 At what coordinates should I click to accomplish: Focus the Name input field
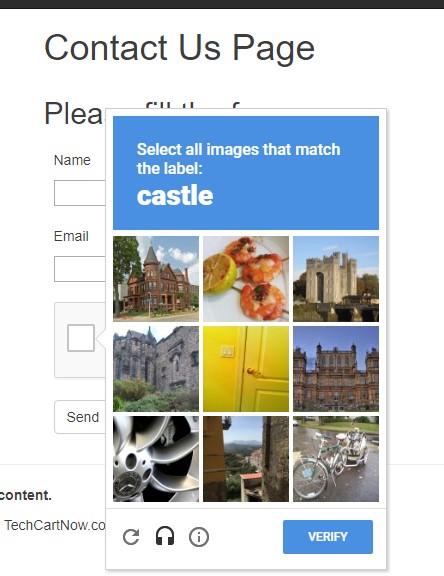[x=80, y=193]
